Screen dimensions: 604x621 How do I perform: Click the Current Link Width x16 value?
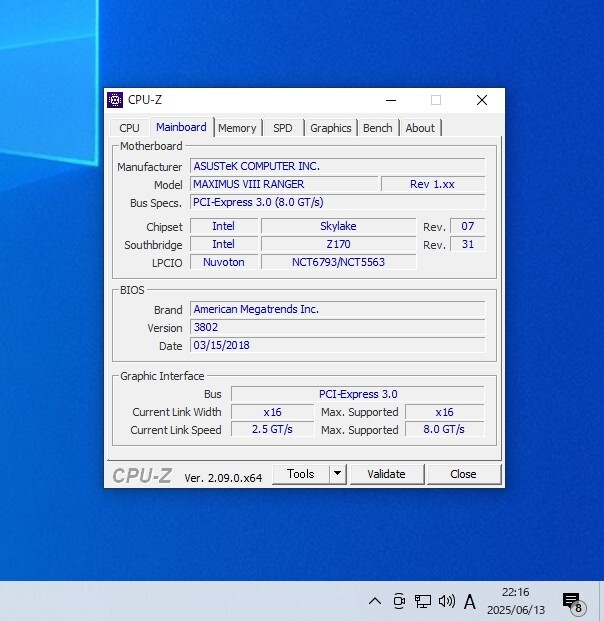pos(272,412)
